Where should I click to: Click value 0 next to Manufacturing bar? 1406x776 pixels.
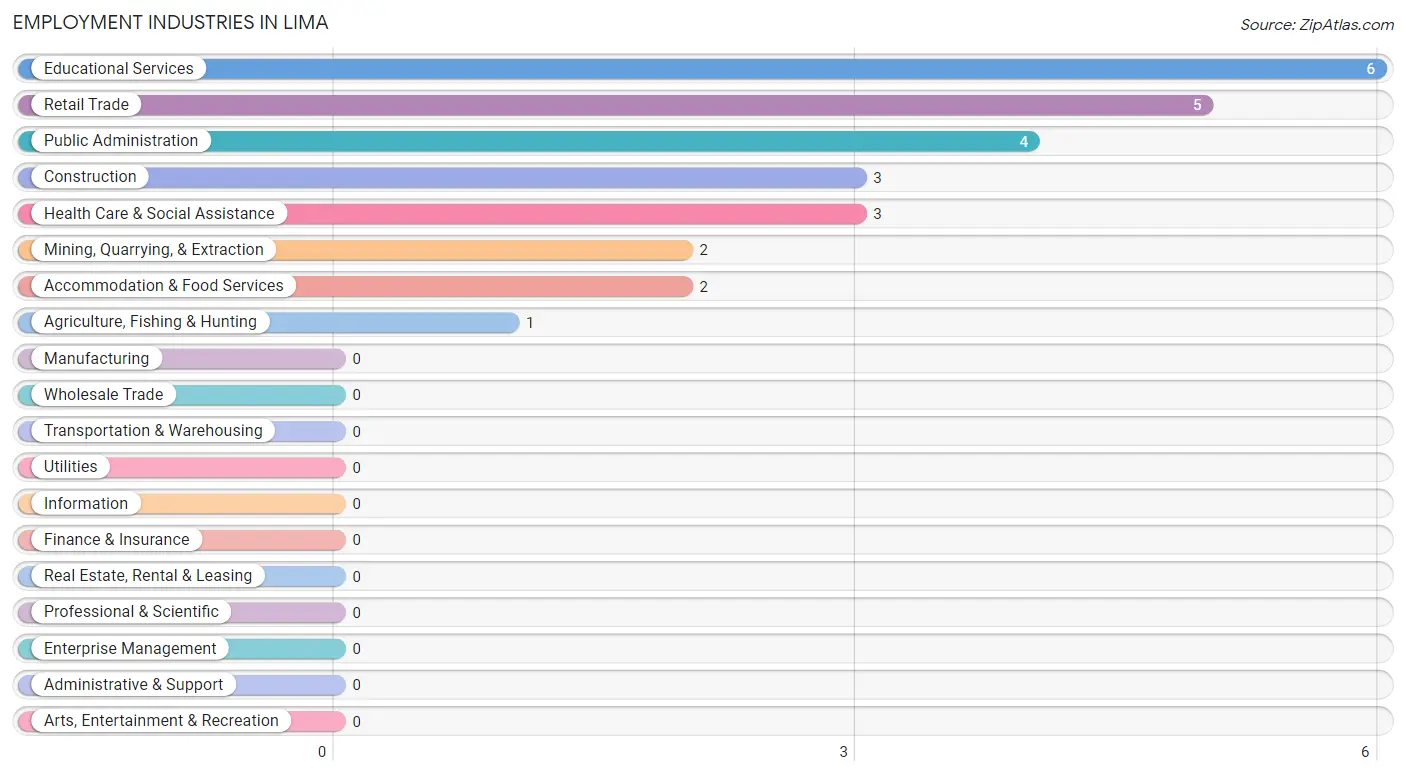click(356, 359)
